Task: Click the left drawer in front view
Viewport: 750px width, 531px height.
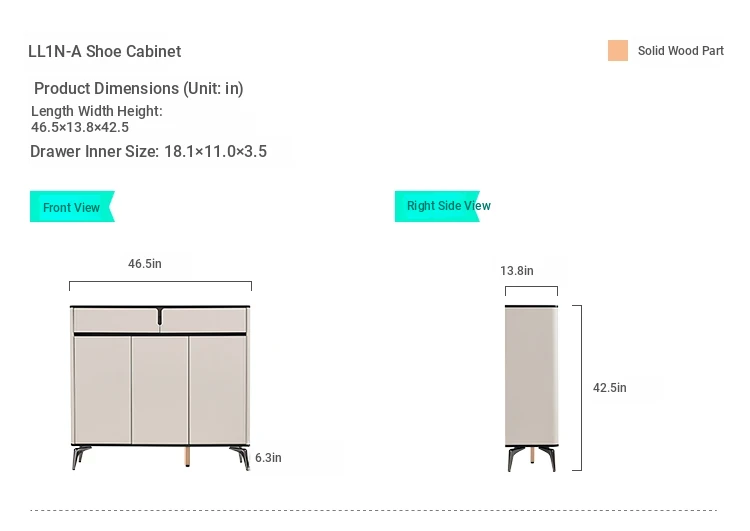Action: (x=116, y=320)
